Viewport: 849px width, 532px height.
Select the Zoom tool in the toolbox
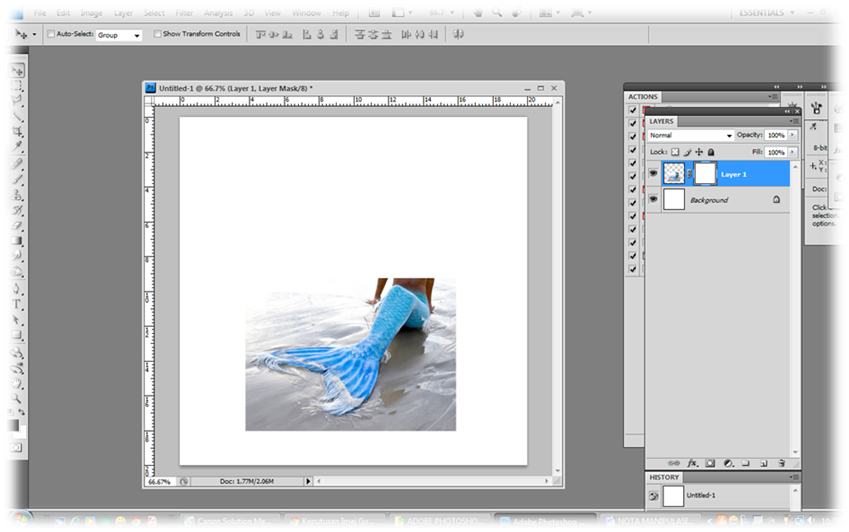(17, 399)
